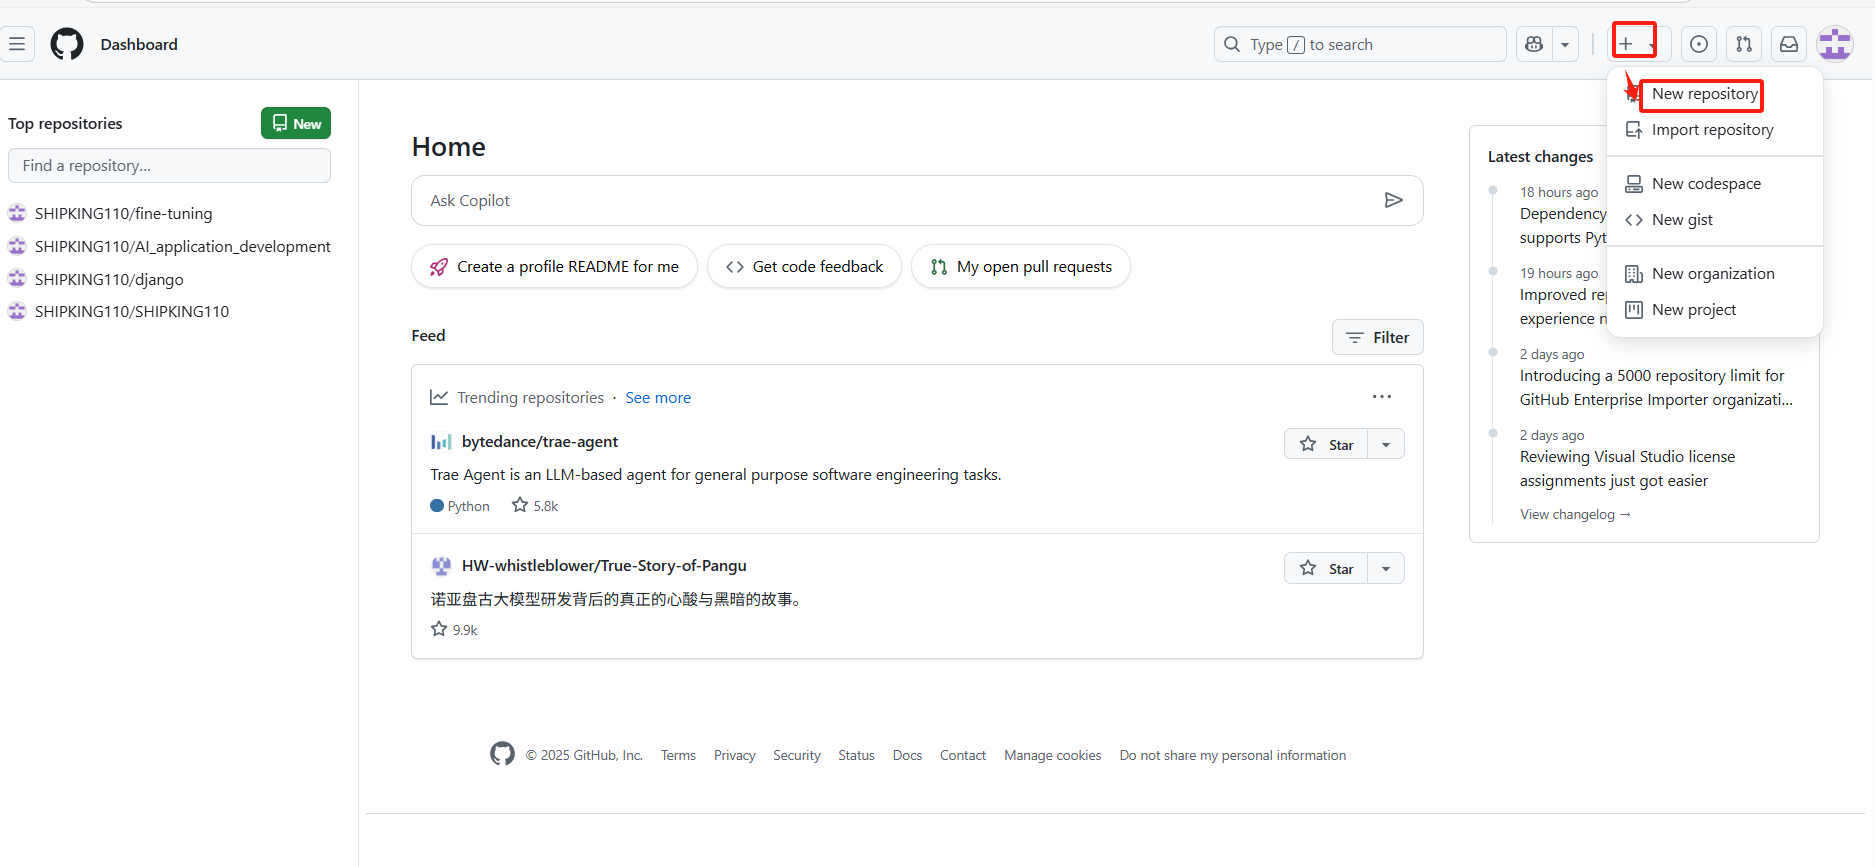Click the Dashboard title in header
This screenshot has width=1875, height=866.
[139, 44]
